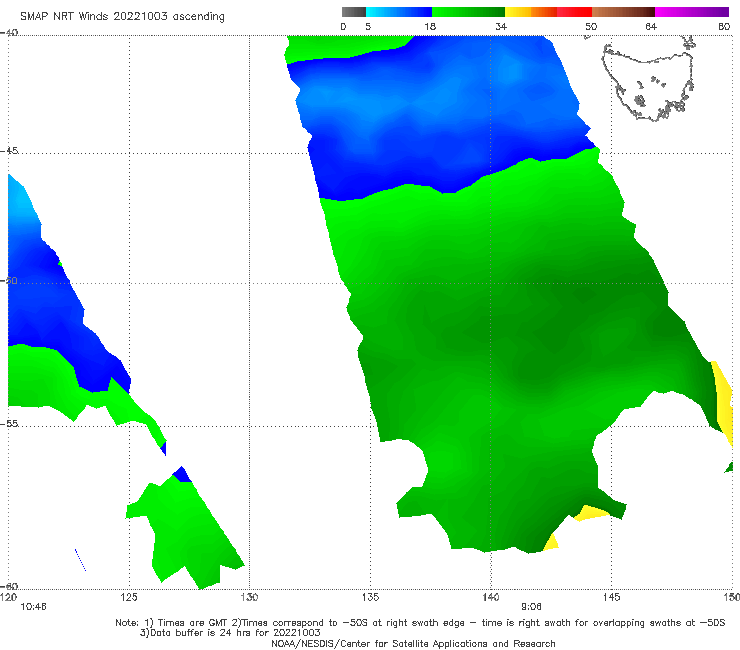Viewport: 740px width, 650px height.
Task: Click the red segment of the color bar
Action: pyautogui.click(x=574, y=12)
